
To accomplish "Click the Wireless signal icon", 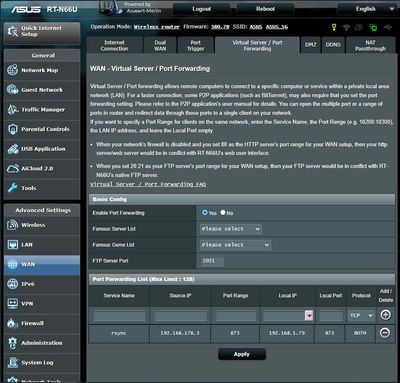I will pyautogui.click(x=13, y=225).
